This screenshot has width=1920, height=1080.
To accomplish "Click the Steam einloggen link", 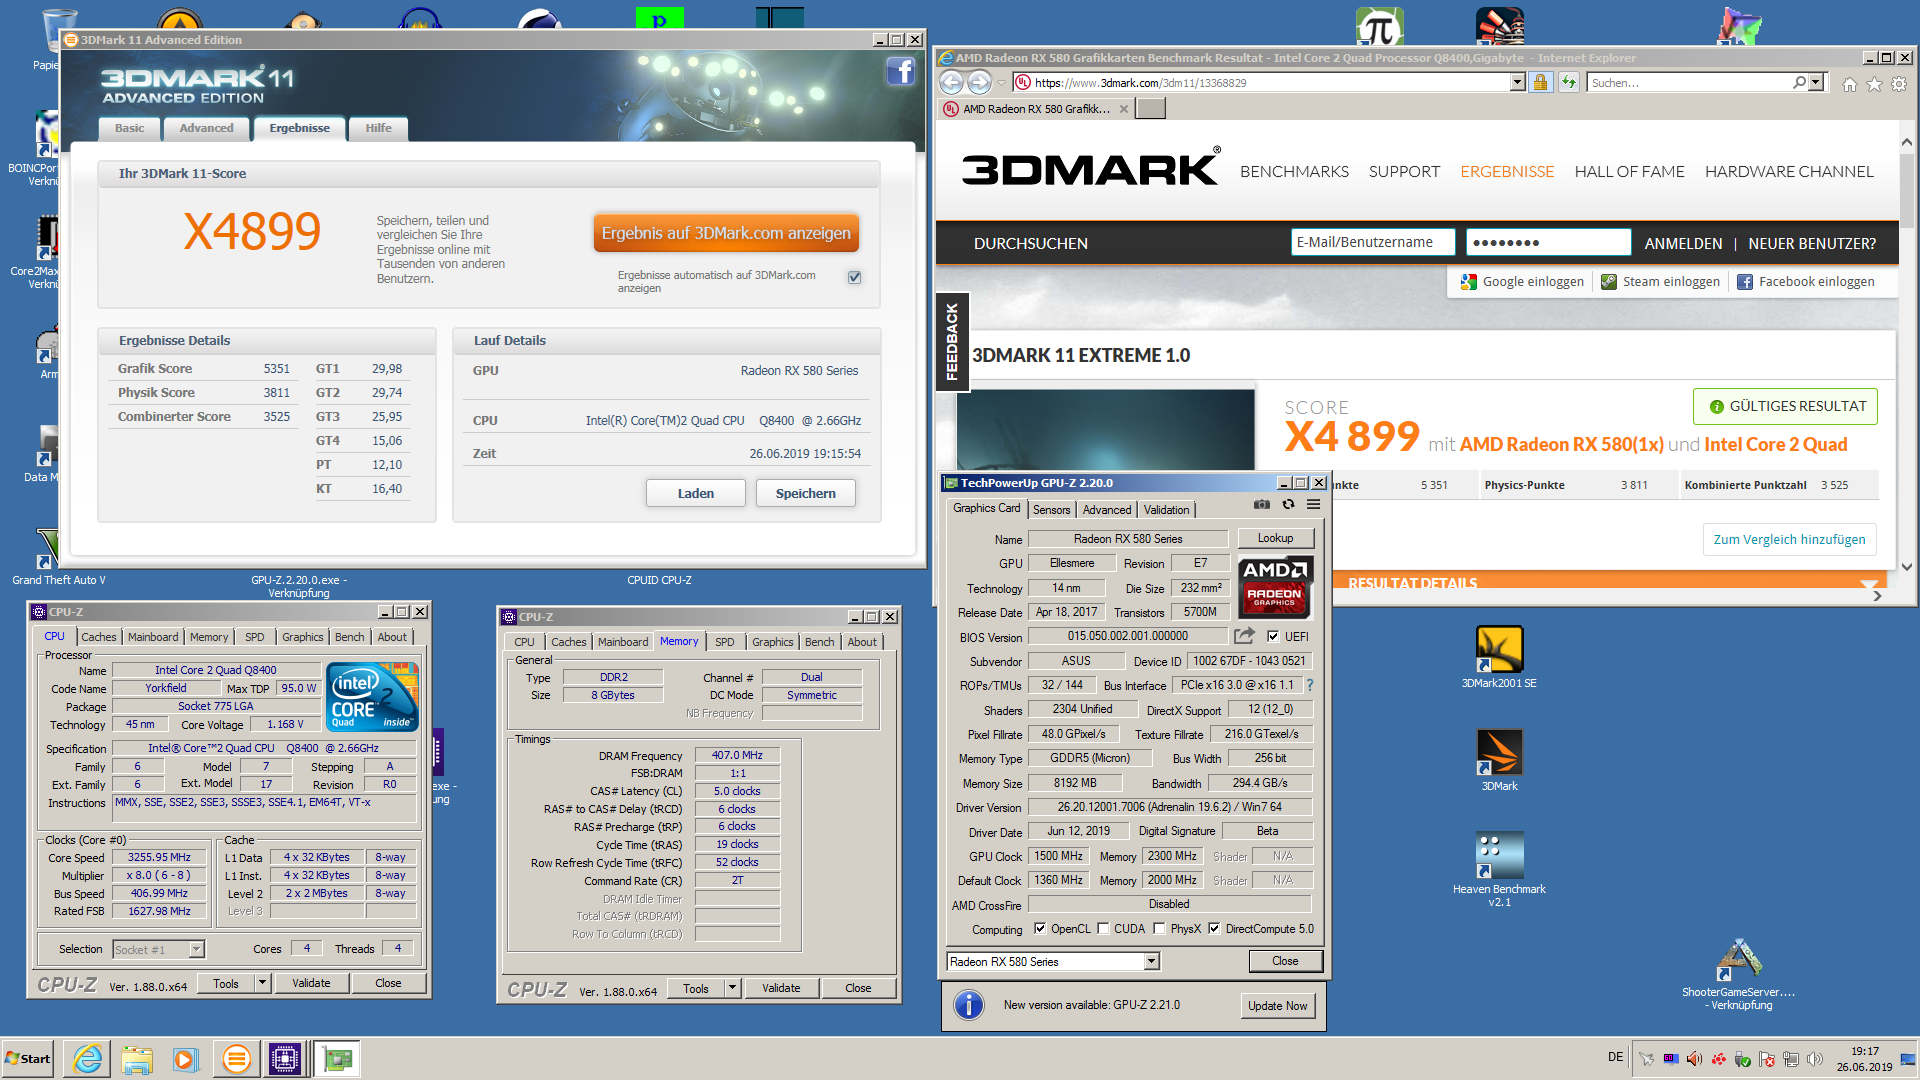I will 1660,282.
